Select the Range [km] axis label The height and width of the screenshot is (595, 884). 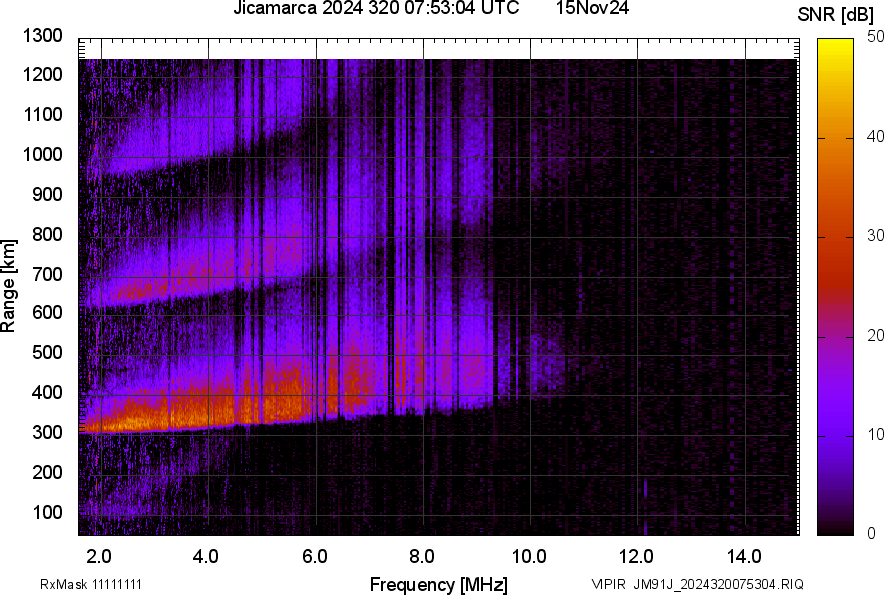pyautogui.click(x=12, y=285)
